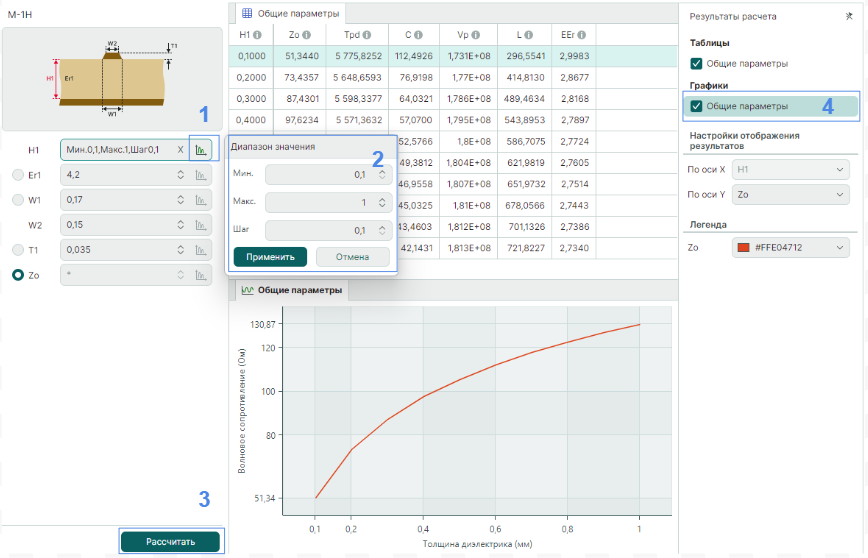Adjust the Er1 value stepper arrows
Viewport: 868px width, 558px height.
tap(180, 175)
